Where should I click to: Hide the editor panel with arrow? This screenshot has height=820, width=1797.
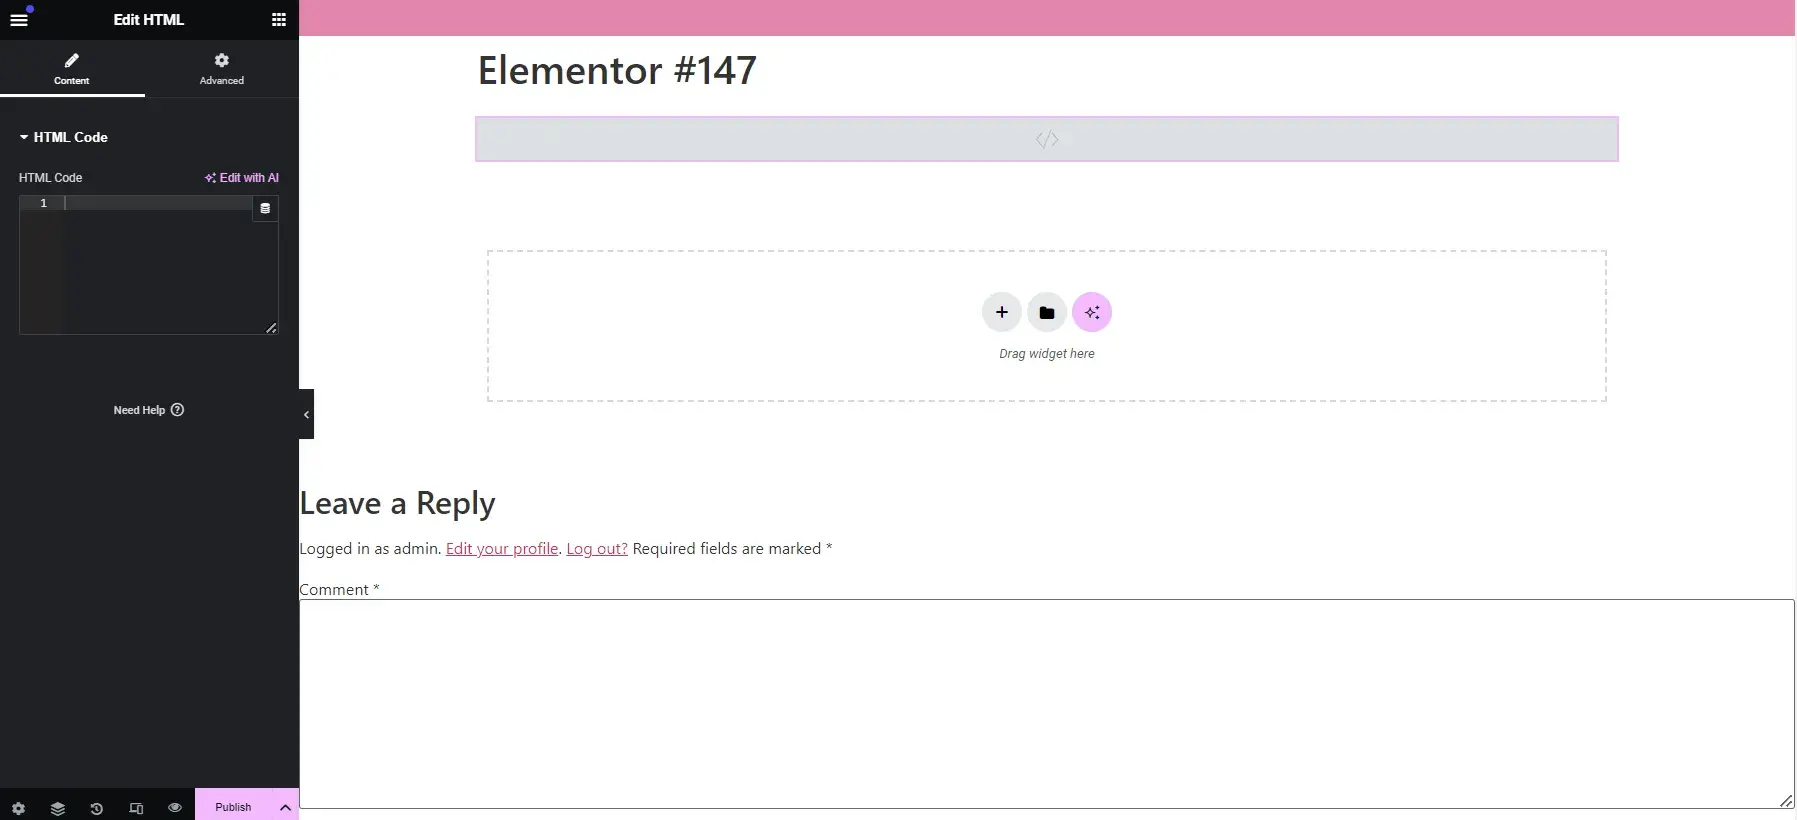click(x=306, y=414)
